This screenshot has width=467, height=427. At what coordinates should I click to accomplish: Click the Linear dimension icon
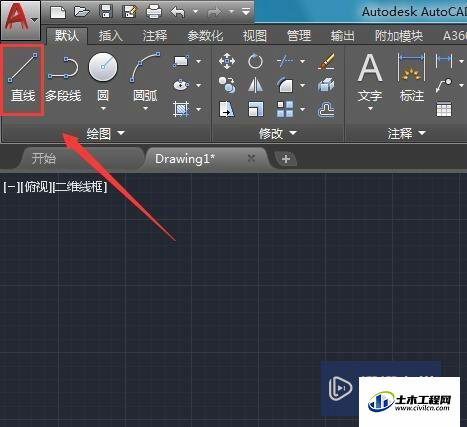point(444,61)
